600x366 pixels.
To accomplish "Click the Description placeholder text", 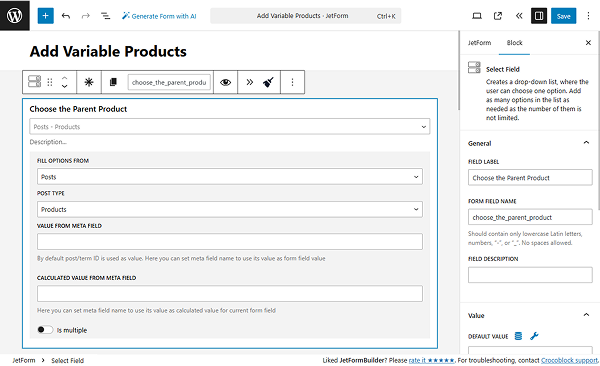I will (48, 142).
